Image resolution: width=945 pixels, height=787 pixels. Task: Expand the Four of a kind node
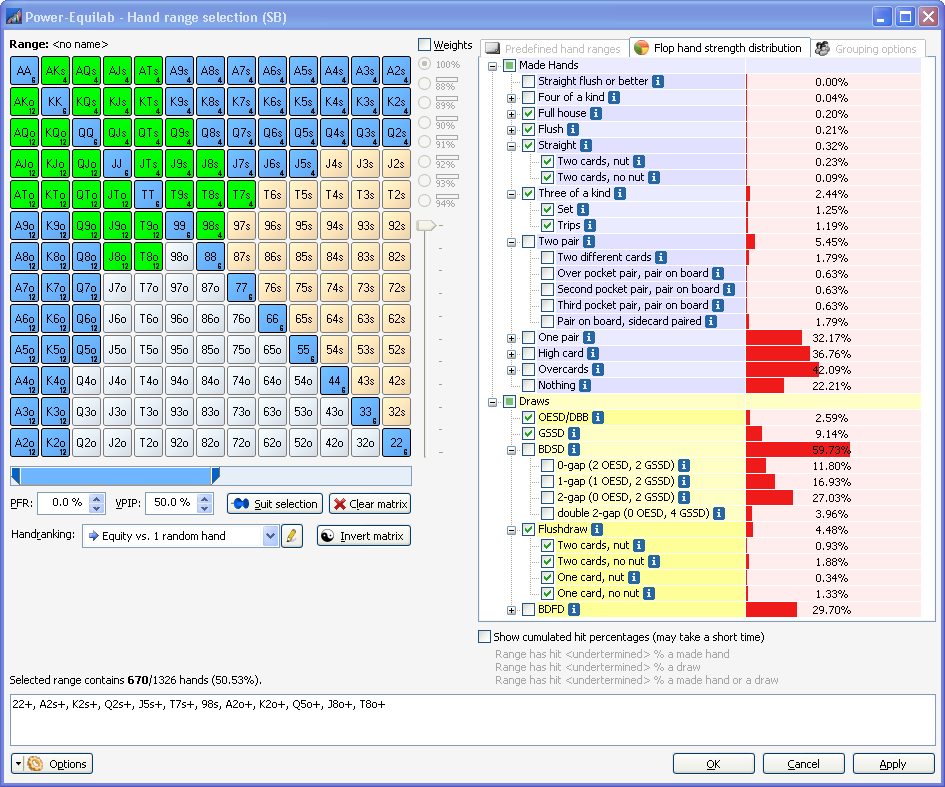(511, 98)
